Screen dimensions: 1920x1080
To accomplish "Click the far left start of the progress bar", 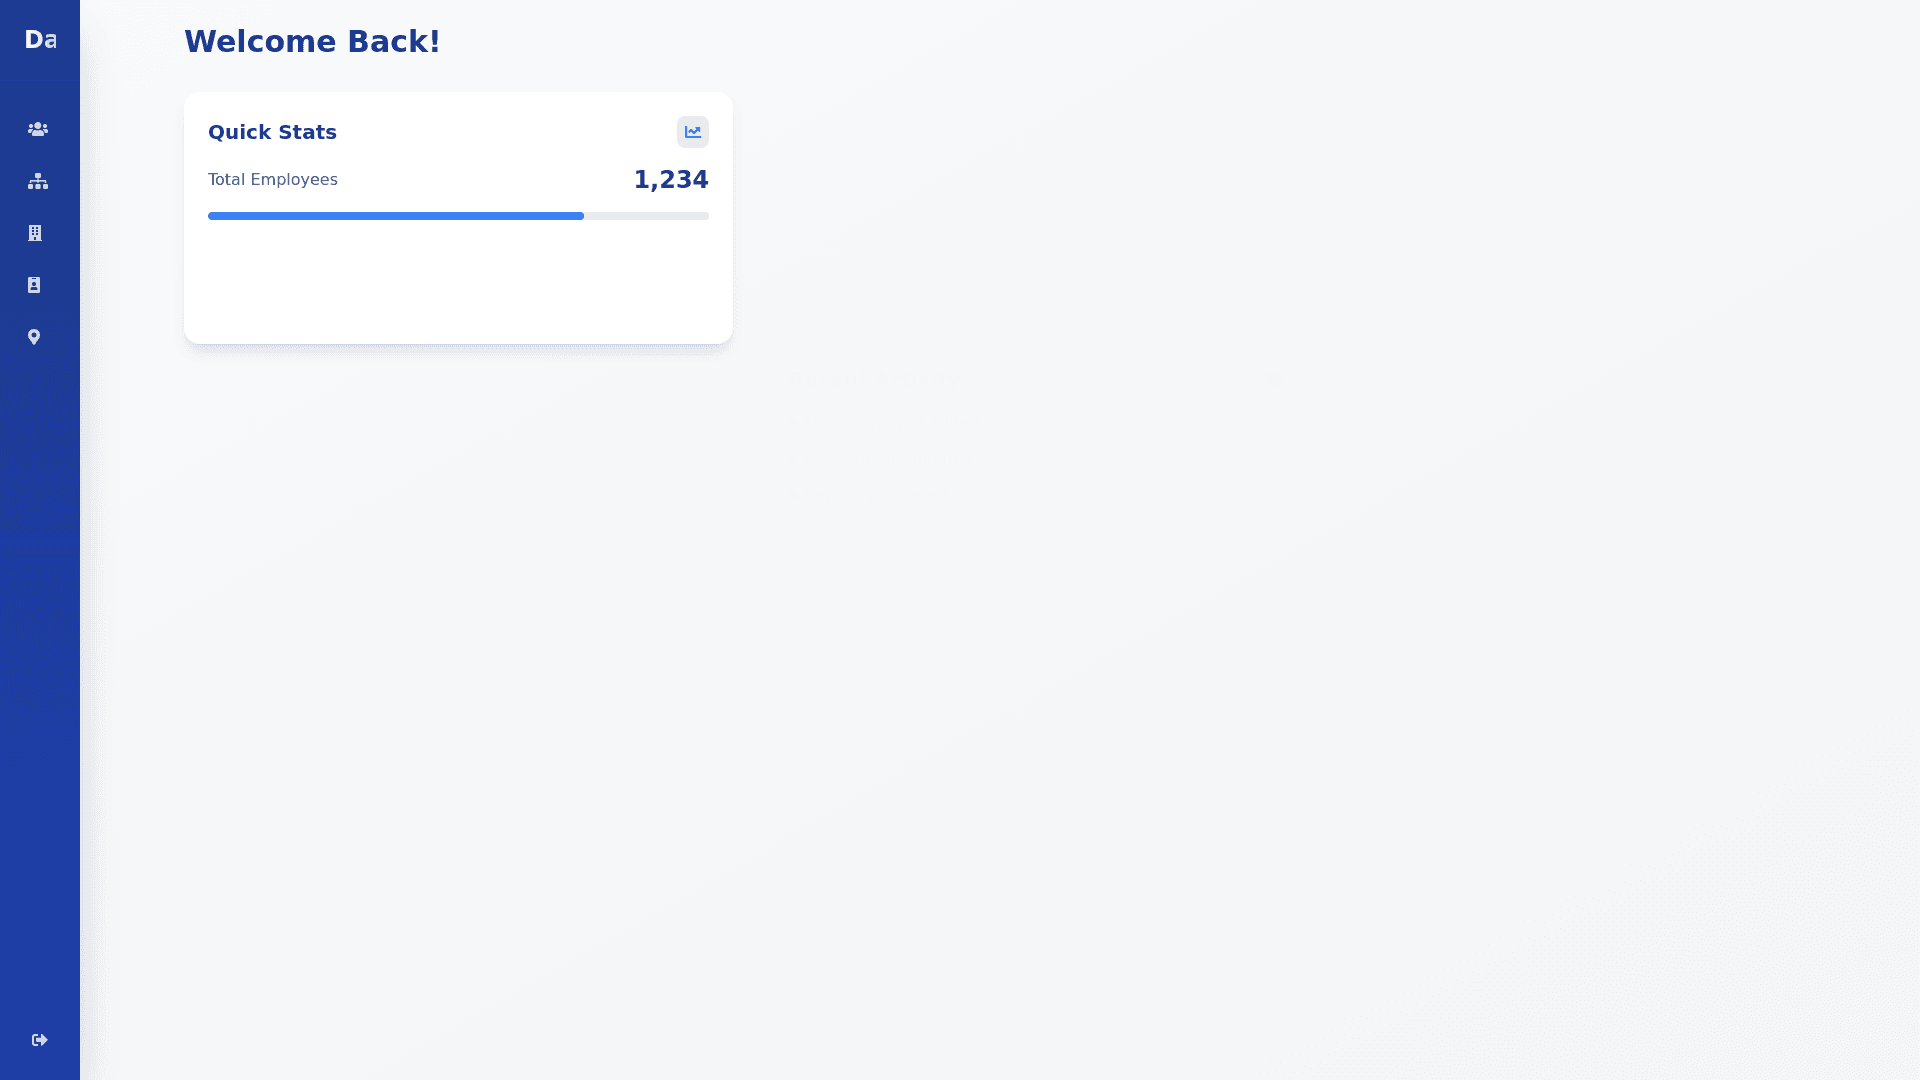I will pos(212,216).
